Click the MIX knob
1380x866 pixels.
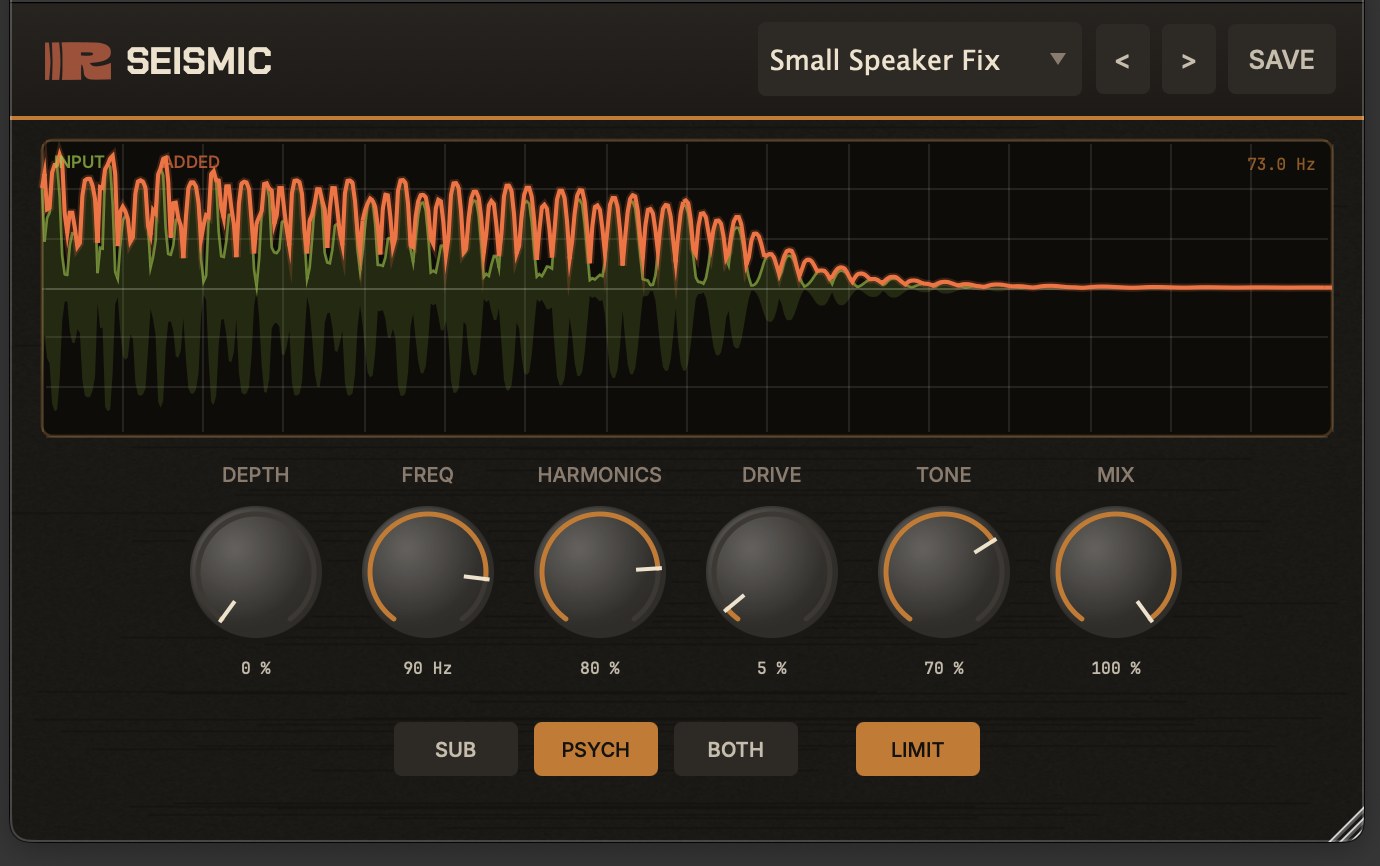pyautogui.click(x=1116, y=573)
